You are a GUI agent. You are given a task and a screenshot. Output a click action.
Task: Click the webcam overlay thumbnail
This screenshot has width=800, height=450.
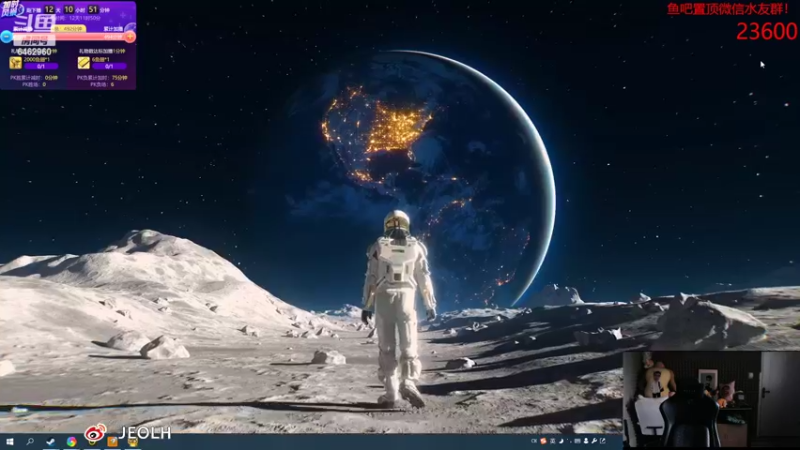click(711, 399)
